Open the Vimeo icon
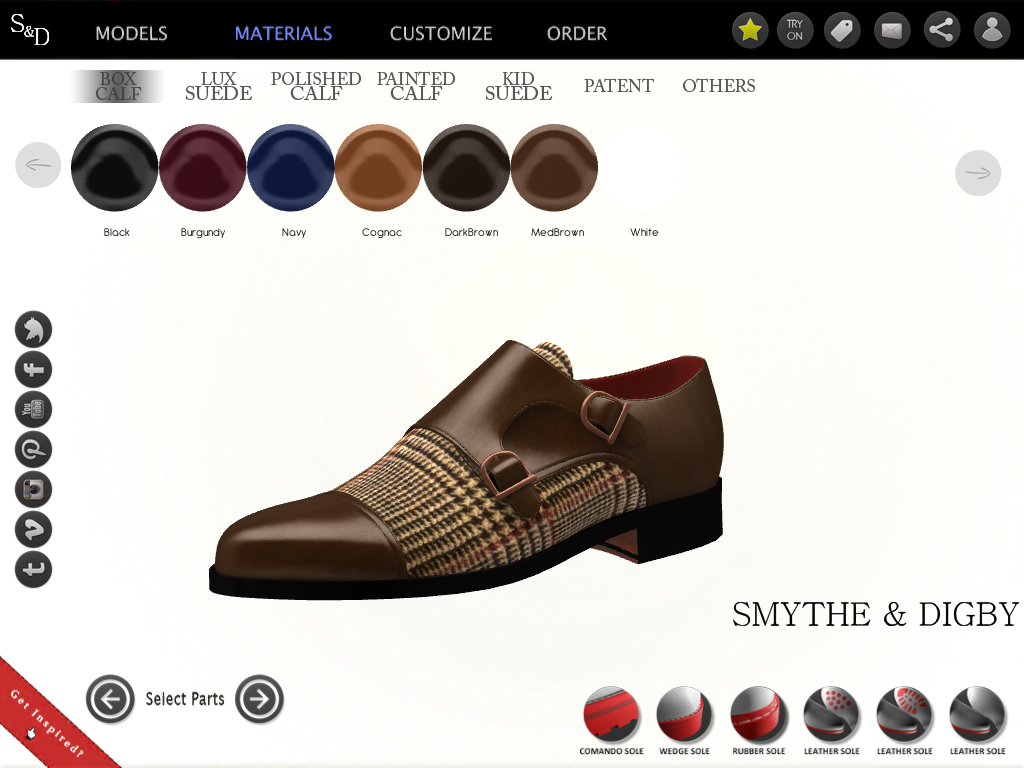 pyautogui.click(x=33, y=529)
